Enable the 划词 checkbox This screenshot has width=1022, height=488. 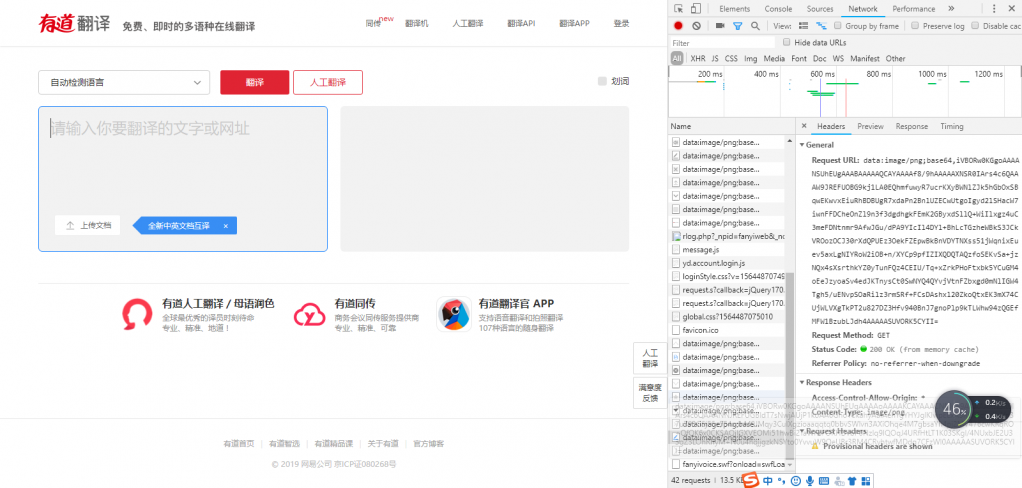coord(602,82)
